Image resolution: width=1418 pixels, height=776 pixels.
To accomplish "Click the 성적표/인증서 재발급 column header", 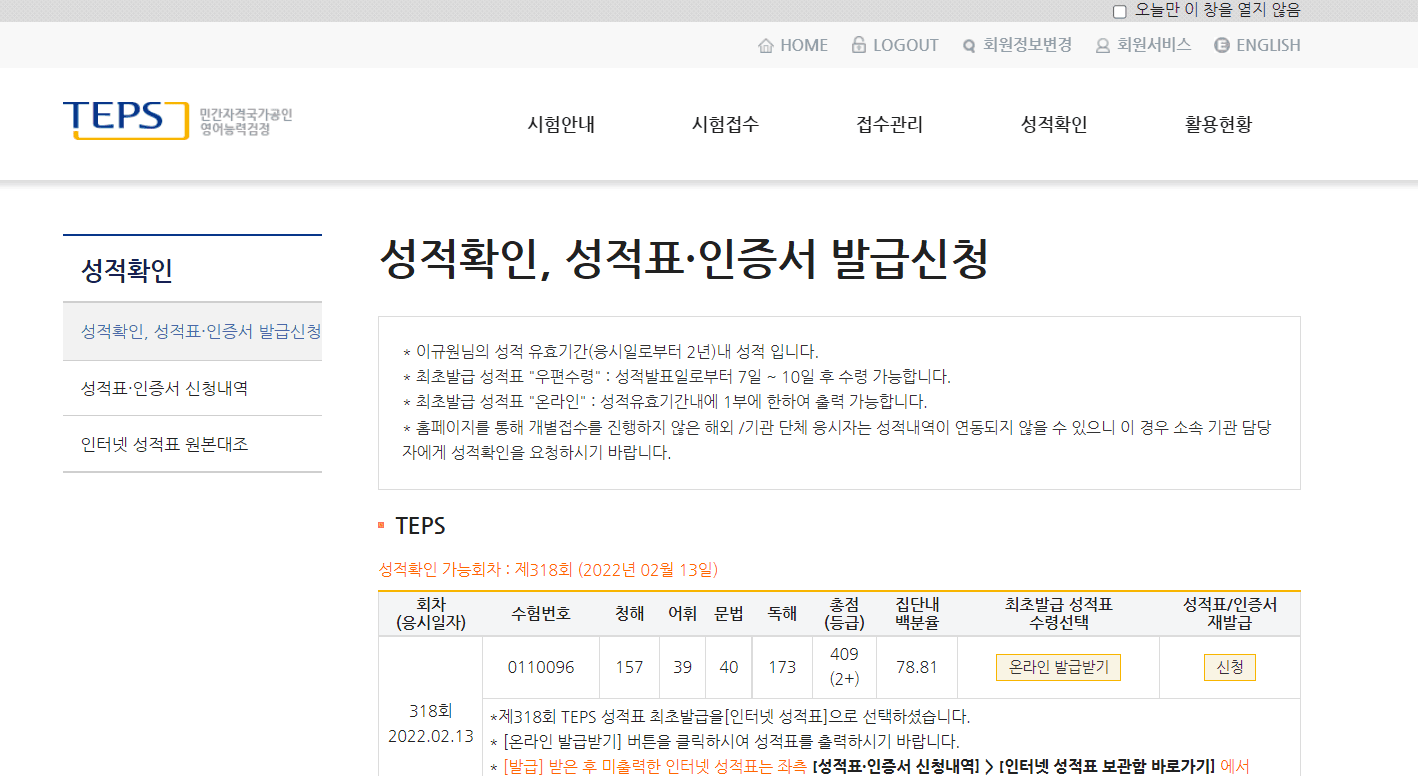I will pyautogui.click(x=1230, y=614).
